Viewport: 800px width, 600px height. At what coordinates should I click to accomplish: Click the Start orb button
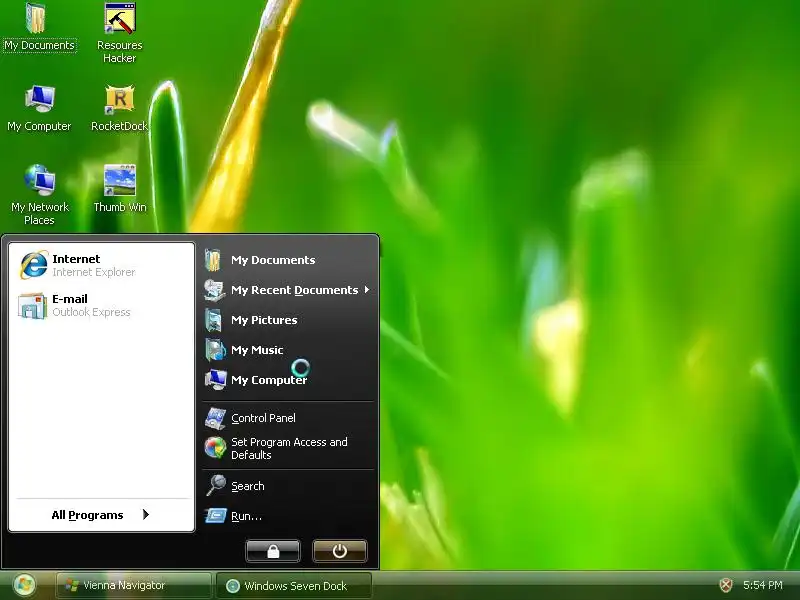tap(24, 585)
